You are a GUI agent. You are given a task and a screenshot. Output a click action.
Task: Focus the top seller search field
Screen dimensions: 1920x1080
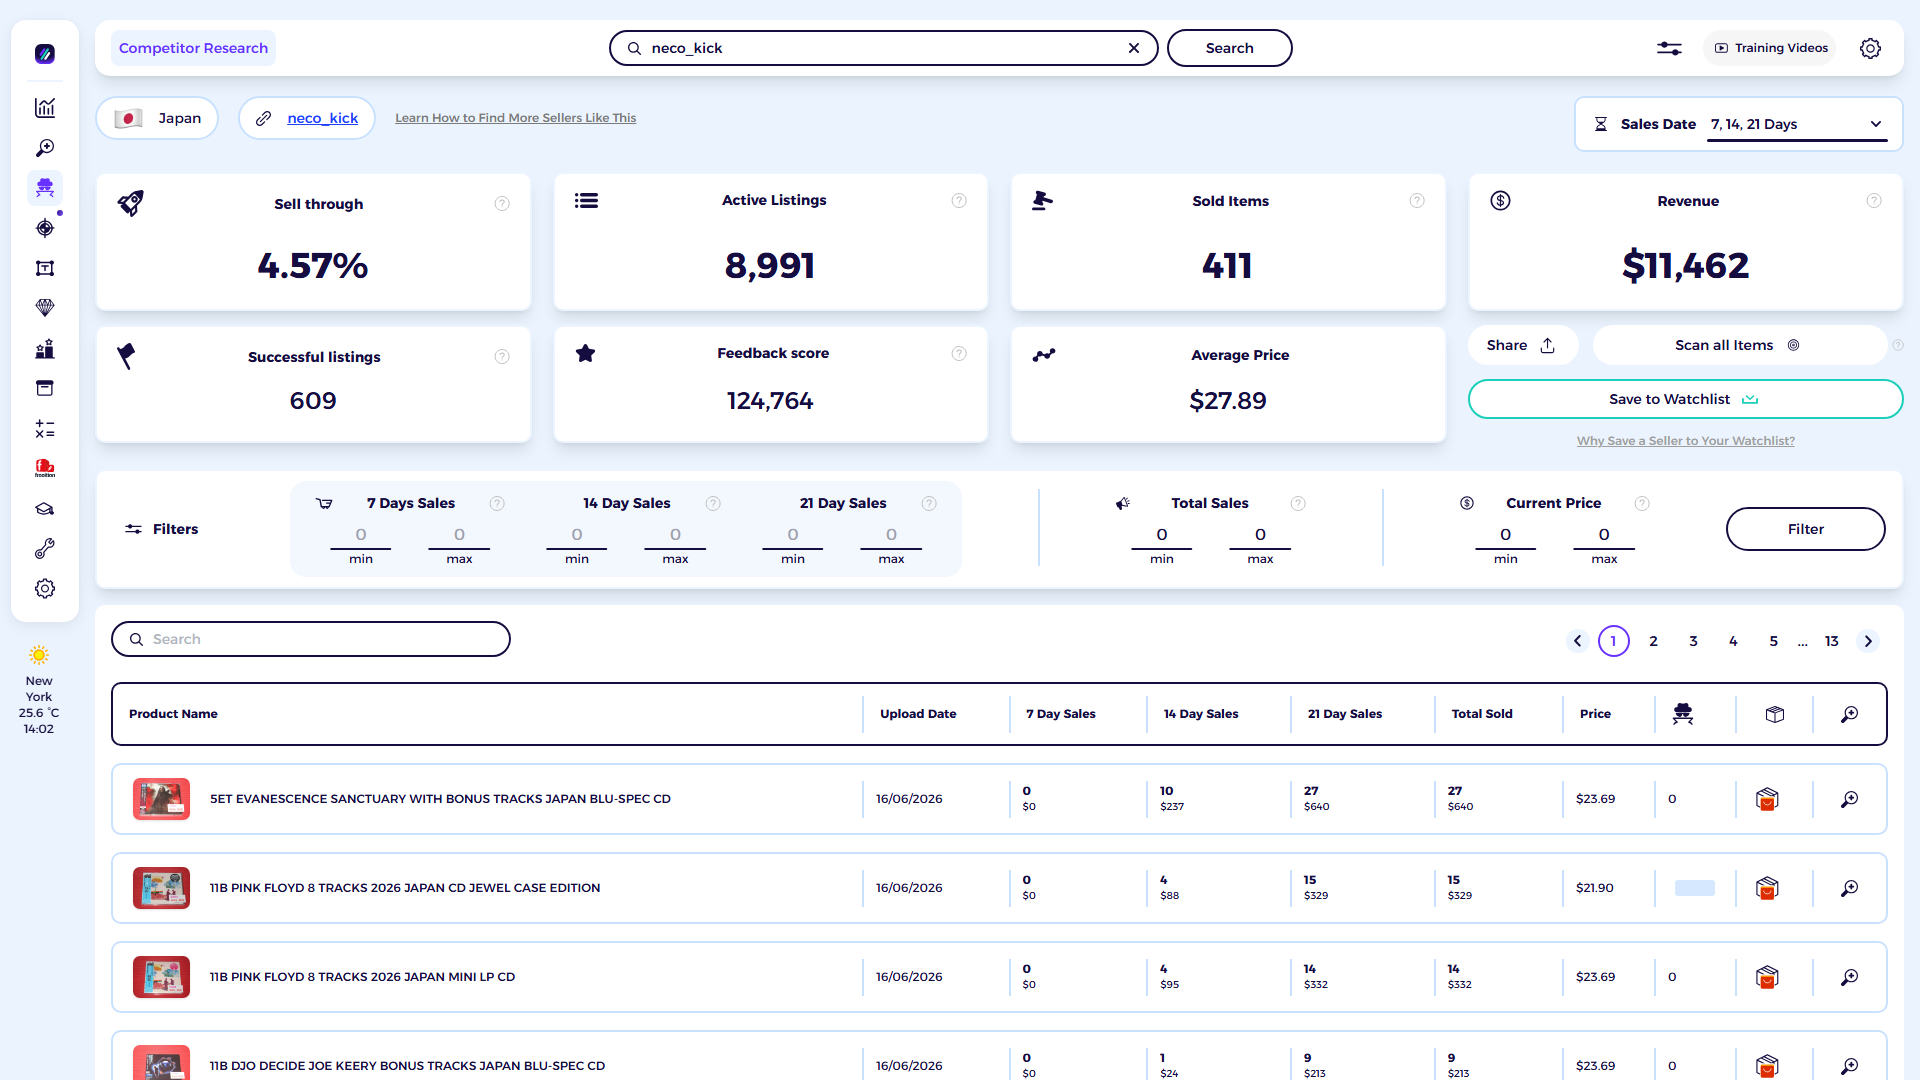coord(883,48)
